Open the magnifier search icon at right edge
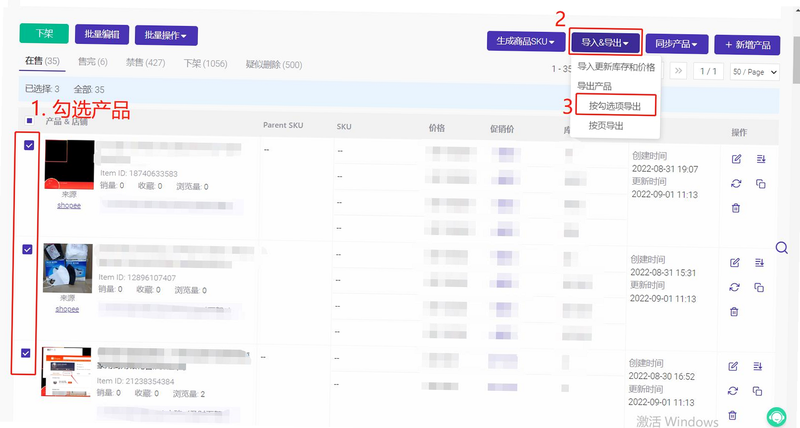 (781, 248)
